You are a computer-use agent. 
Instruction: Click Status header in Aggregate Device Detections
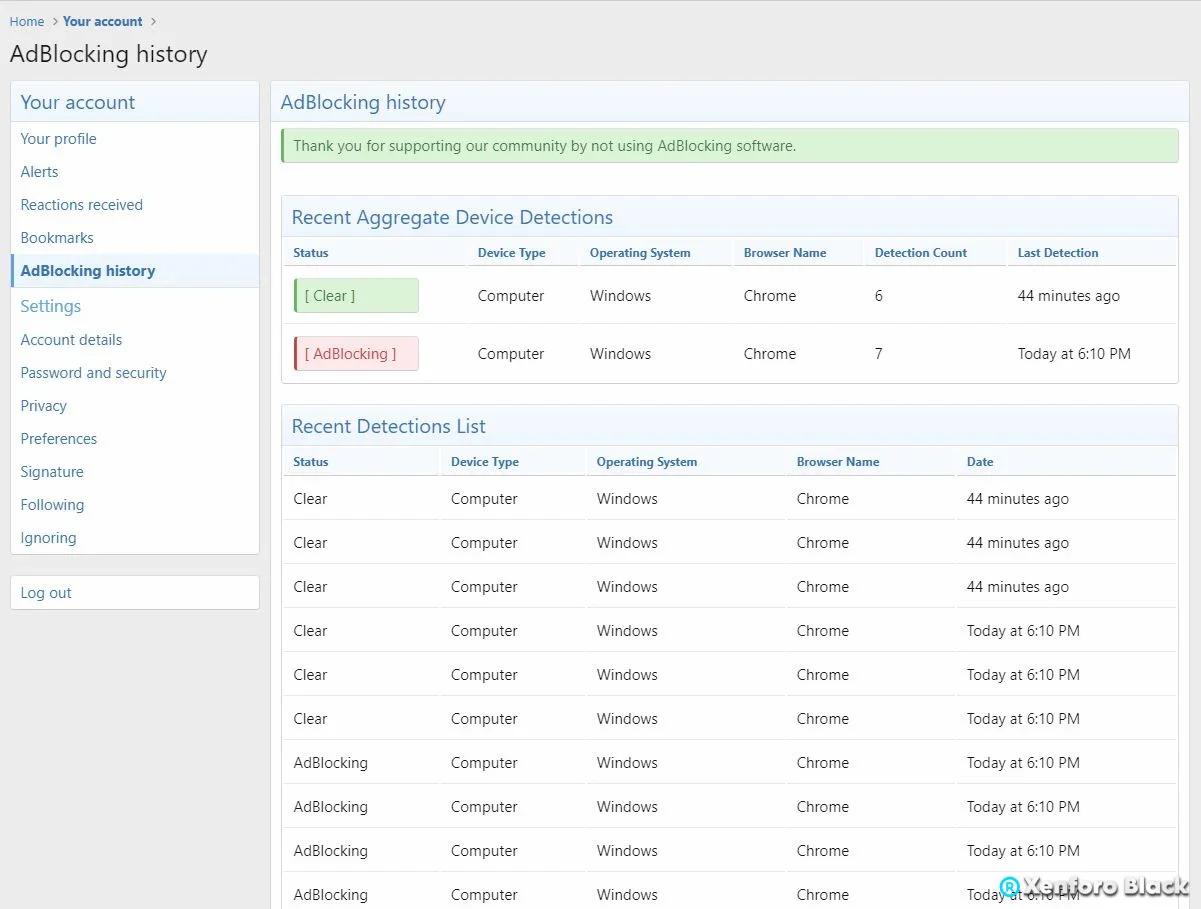(311, 253)
